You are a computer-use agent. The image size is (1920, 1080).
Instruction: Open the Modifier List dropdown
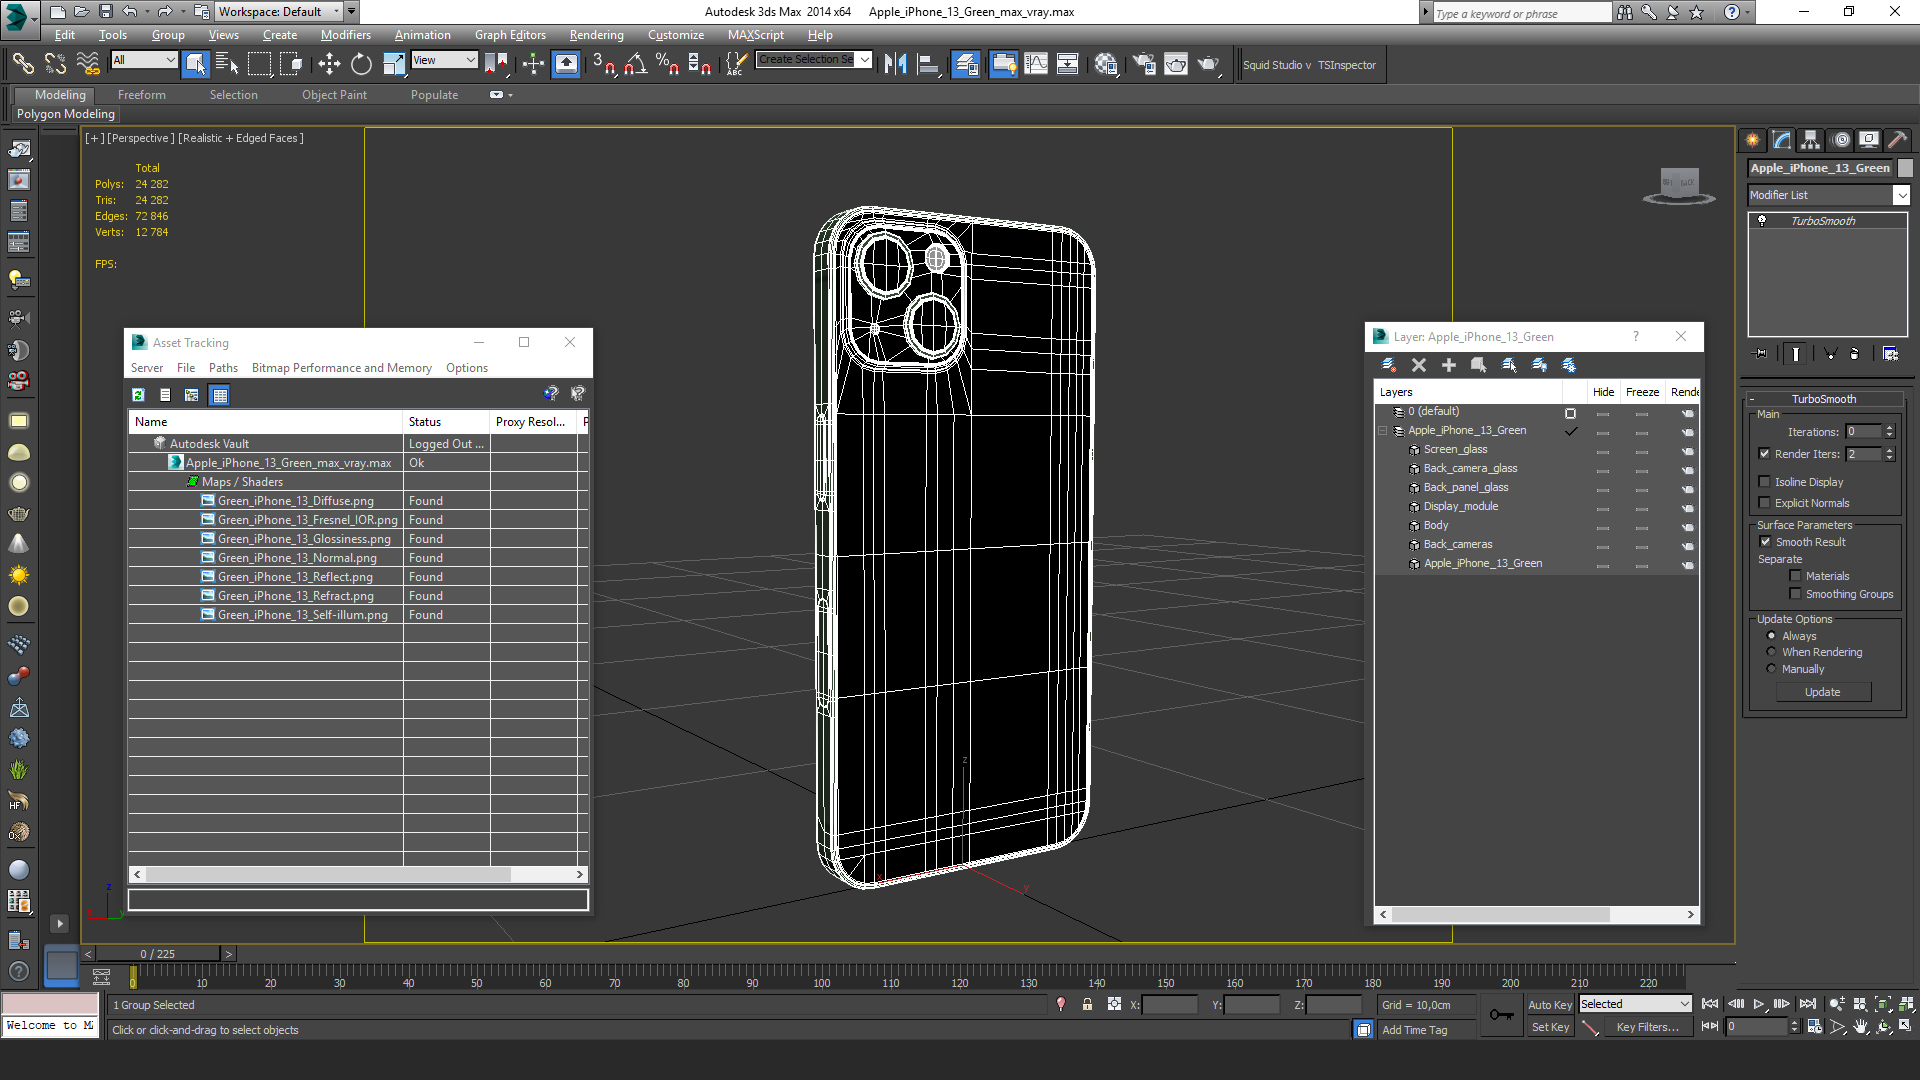(x=1901, y=196)
